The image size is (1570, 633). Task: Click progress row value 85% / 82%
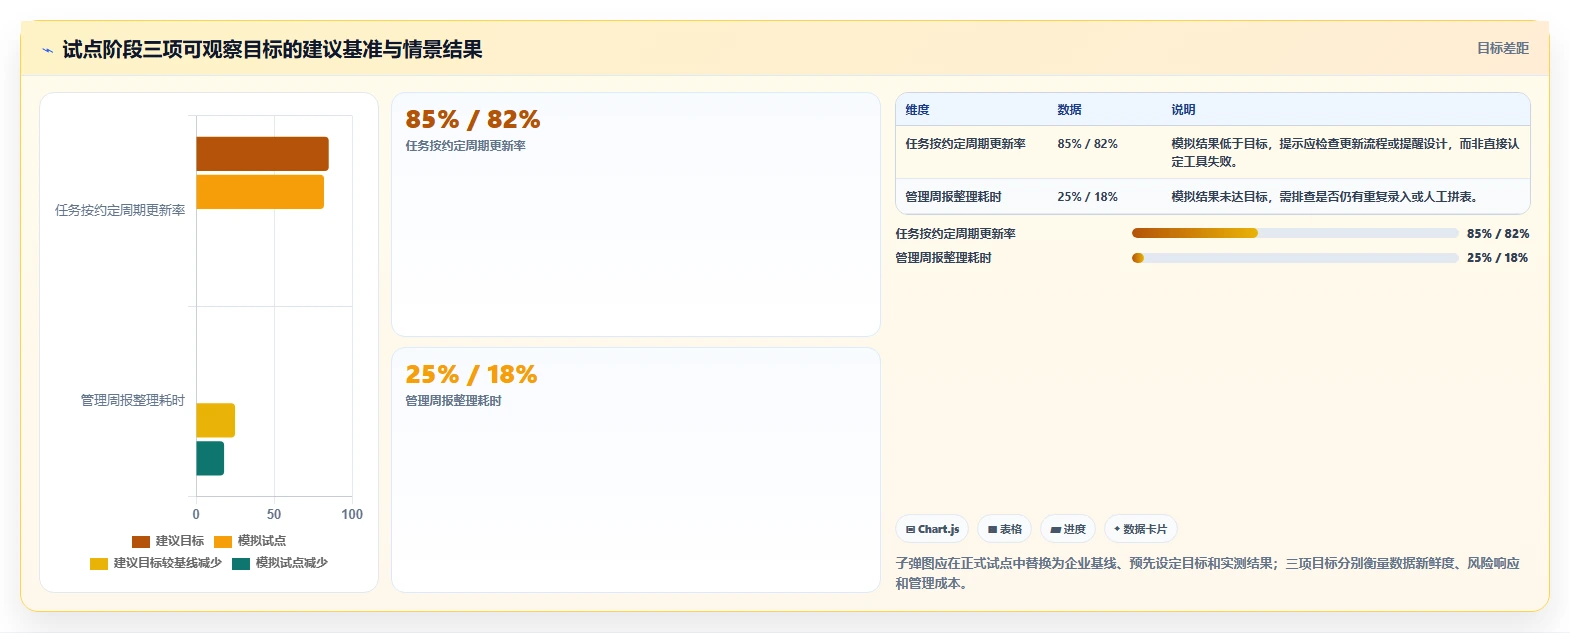pyautogui.click(x=1498, y=234)
